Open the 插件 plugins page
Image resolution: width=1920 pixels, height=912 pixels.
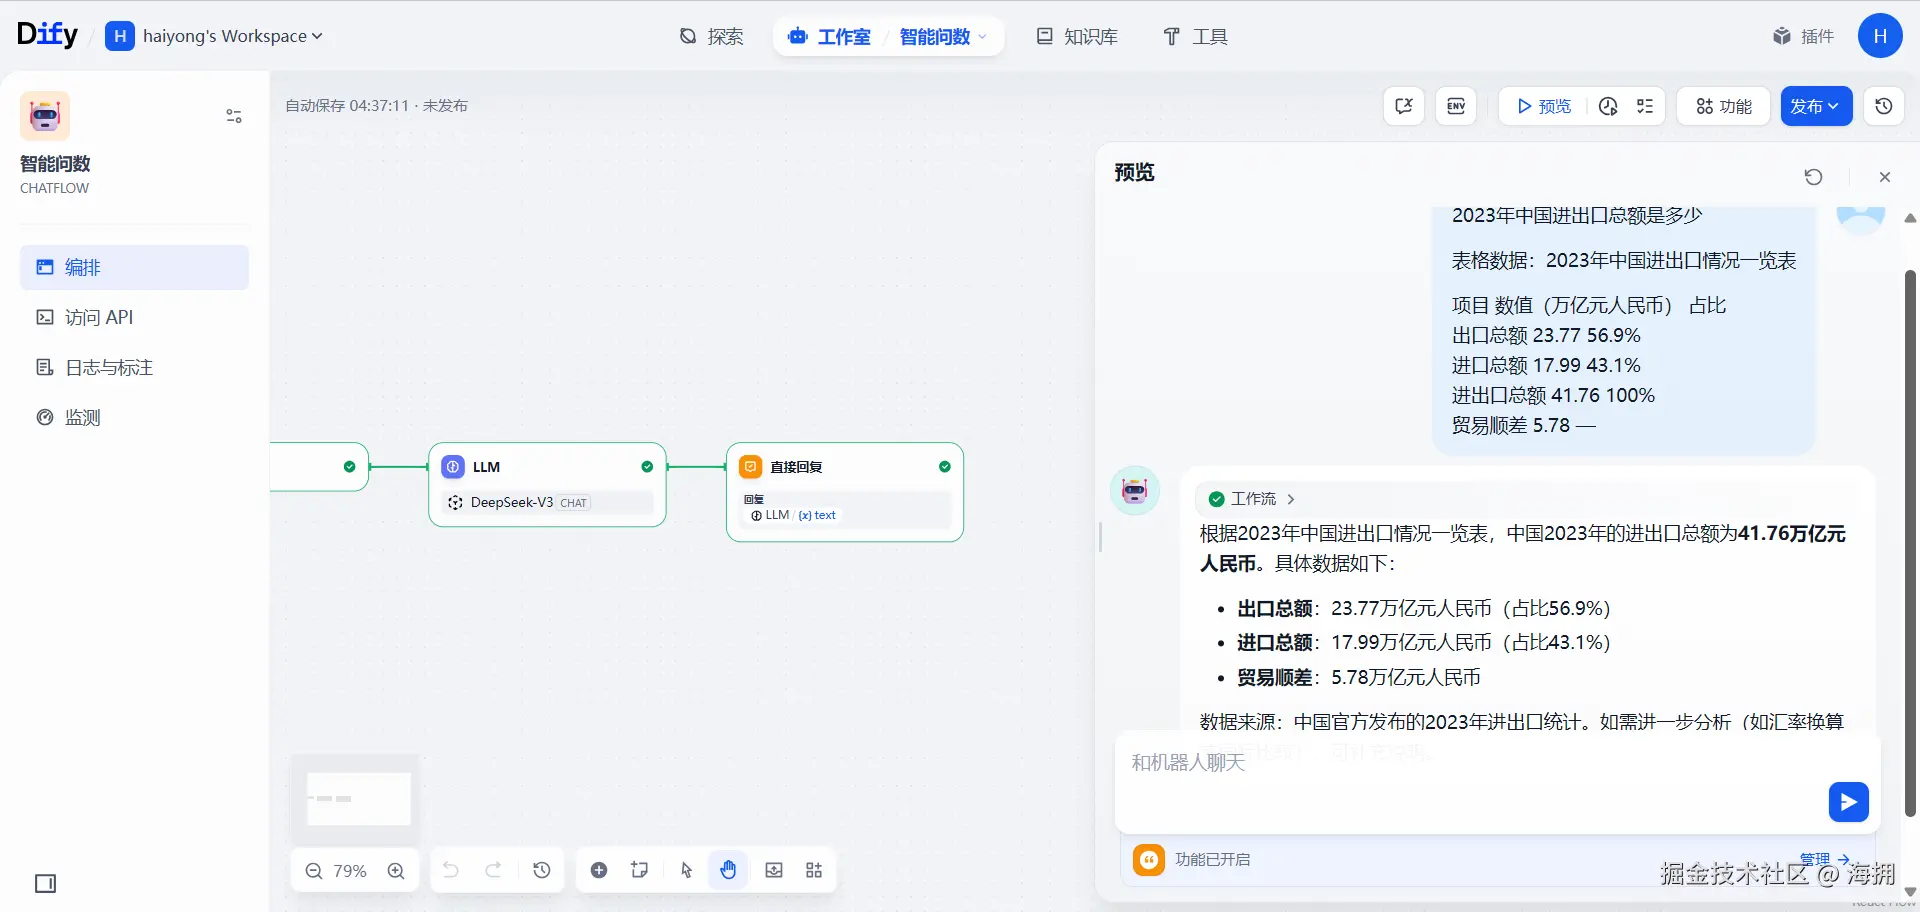(1803, 37)
